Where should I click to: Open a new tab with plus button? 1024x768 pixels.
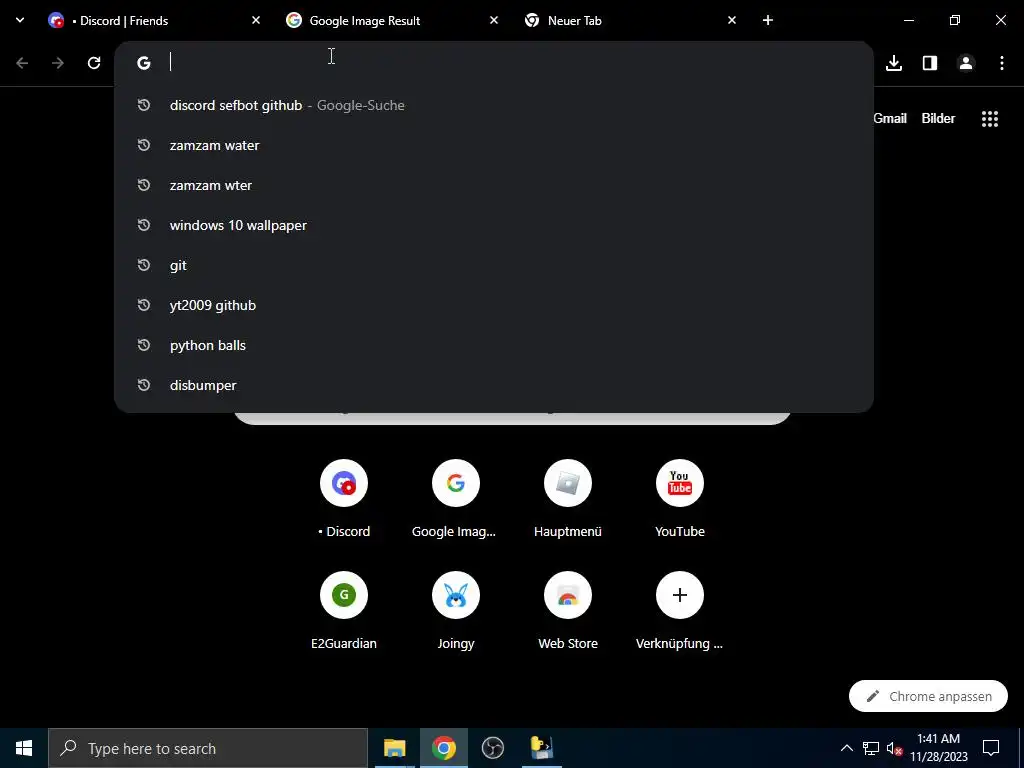(x=768, y=20)
